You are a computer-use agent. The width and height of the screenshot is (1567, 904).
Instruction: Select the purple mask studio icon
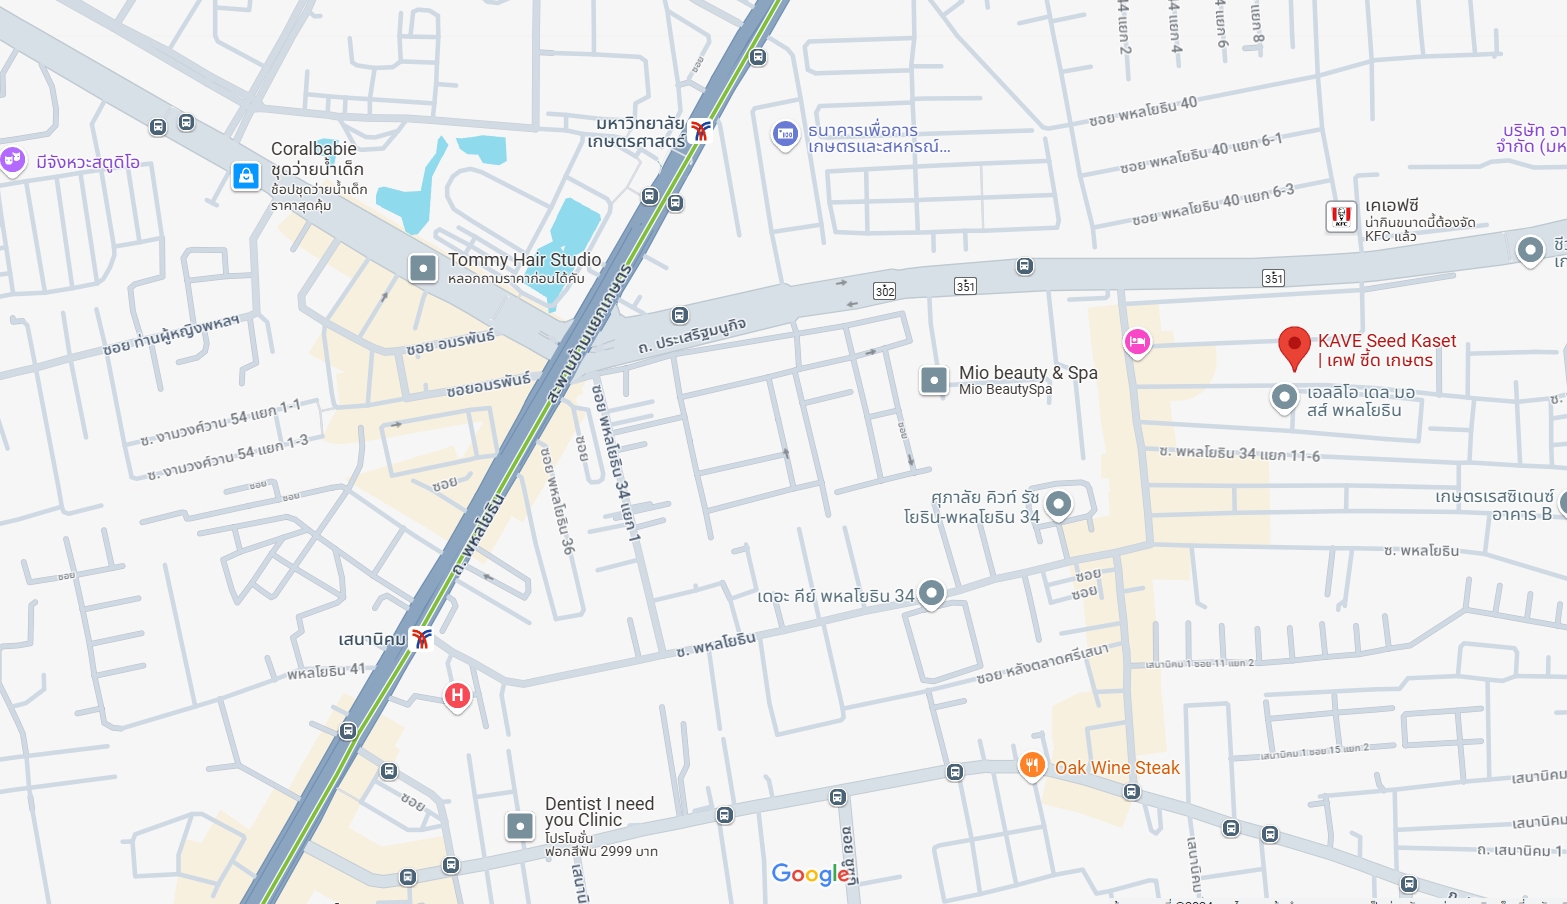coord(12,160)
